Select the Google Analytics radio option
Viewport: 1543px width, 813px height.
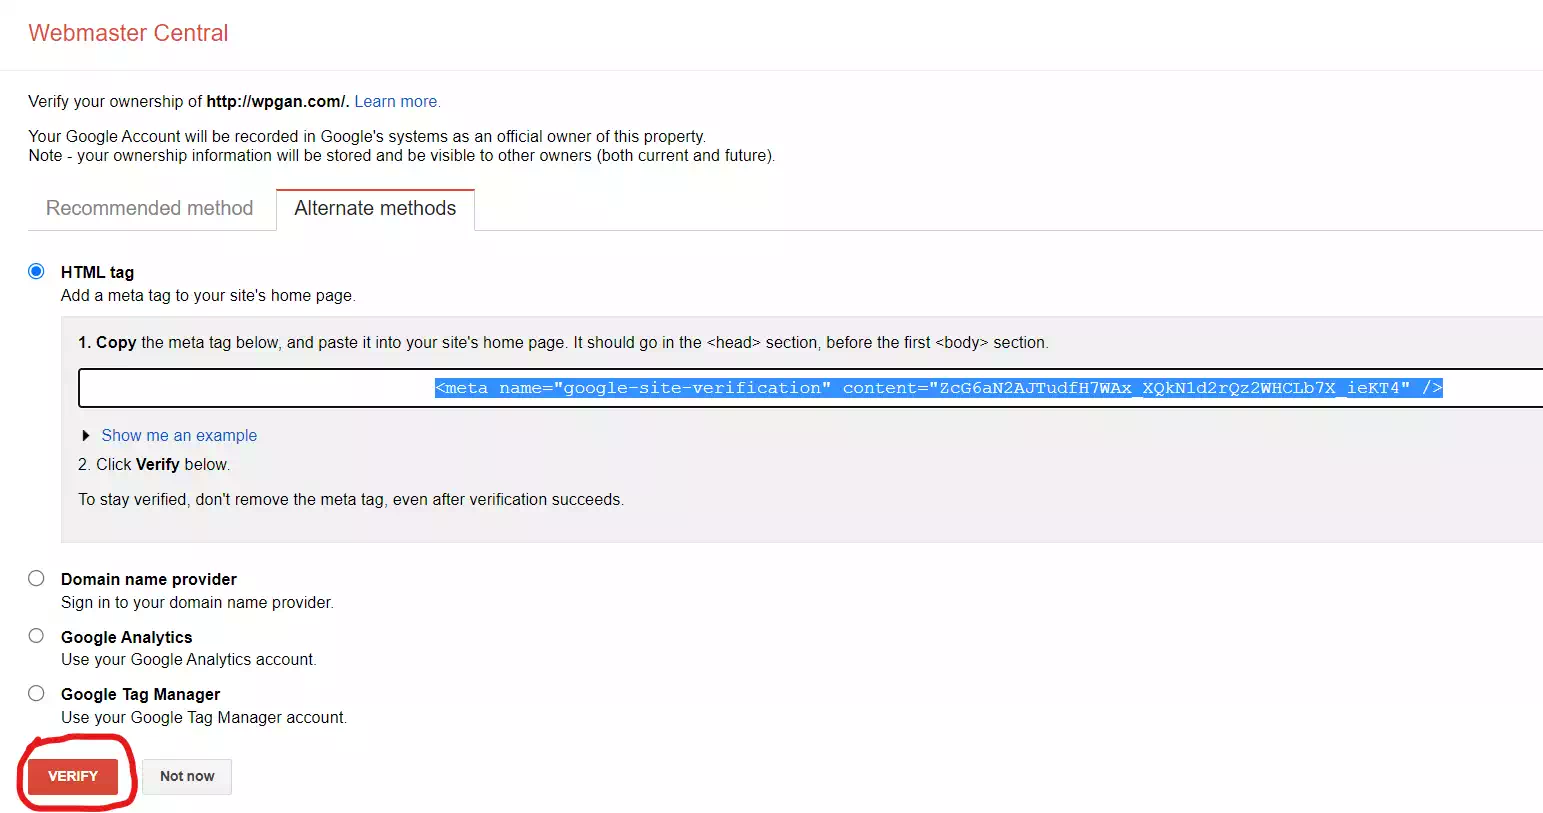coord(36,636)
